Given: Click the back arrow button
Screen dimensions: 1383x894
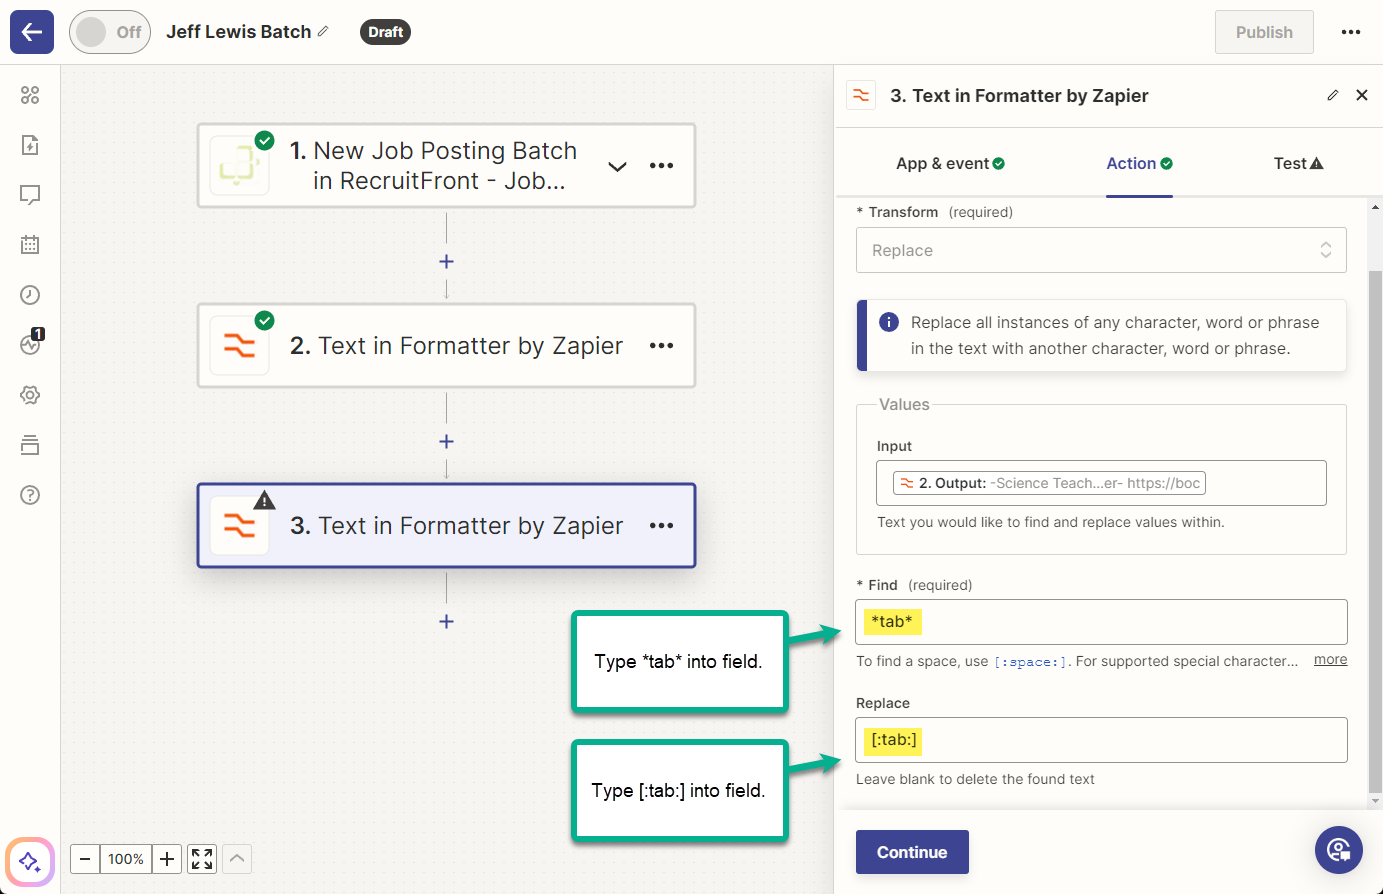Looking at the screenshot, I should tap(32, 32).
